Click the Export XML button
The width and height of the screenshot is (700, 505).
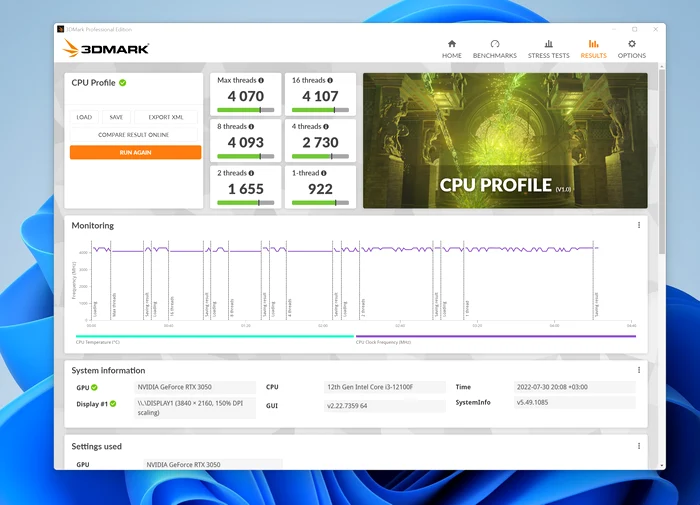pyautogui.click(x=166, y=117)
